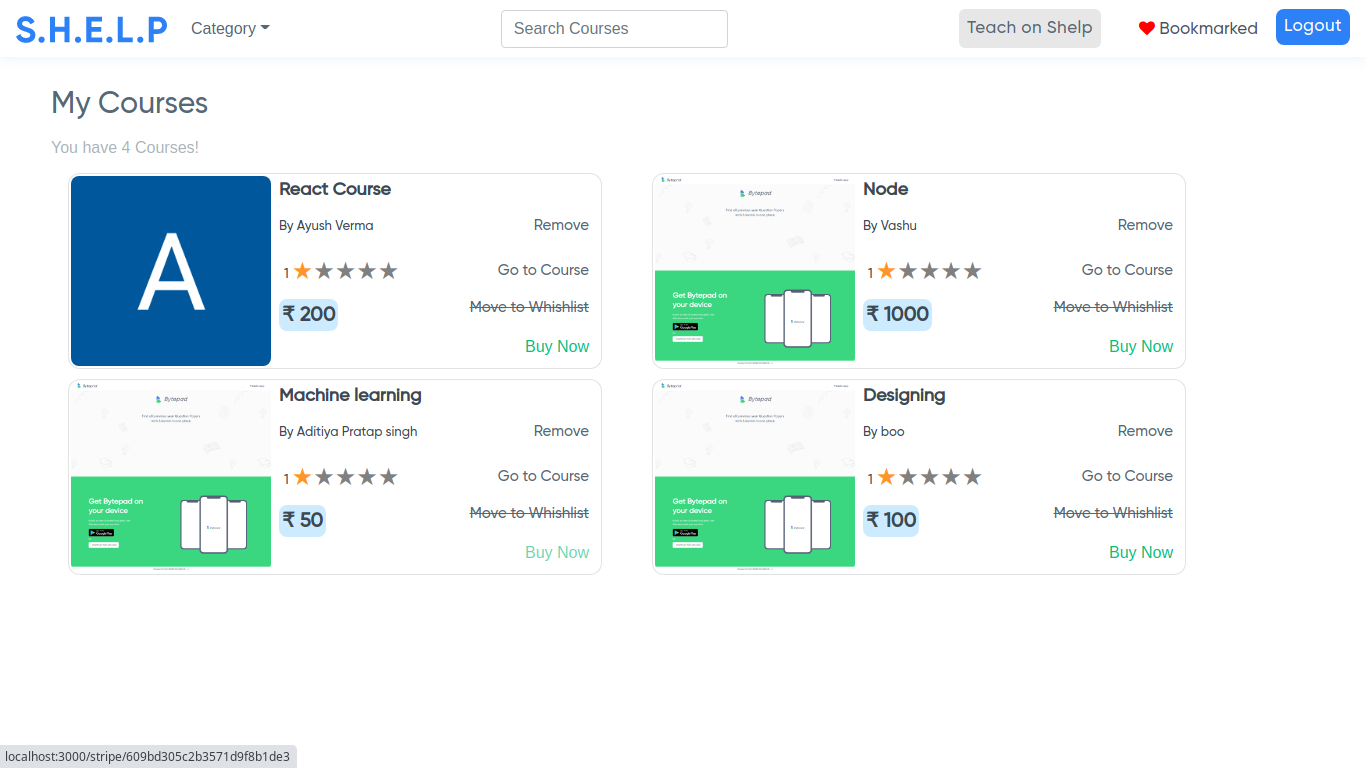Buy Now the Designing course

(1141, 552)
